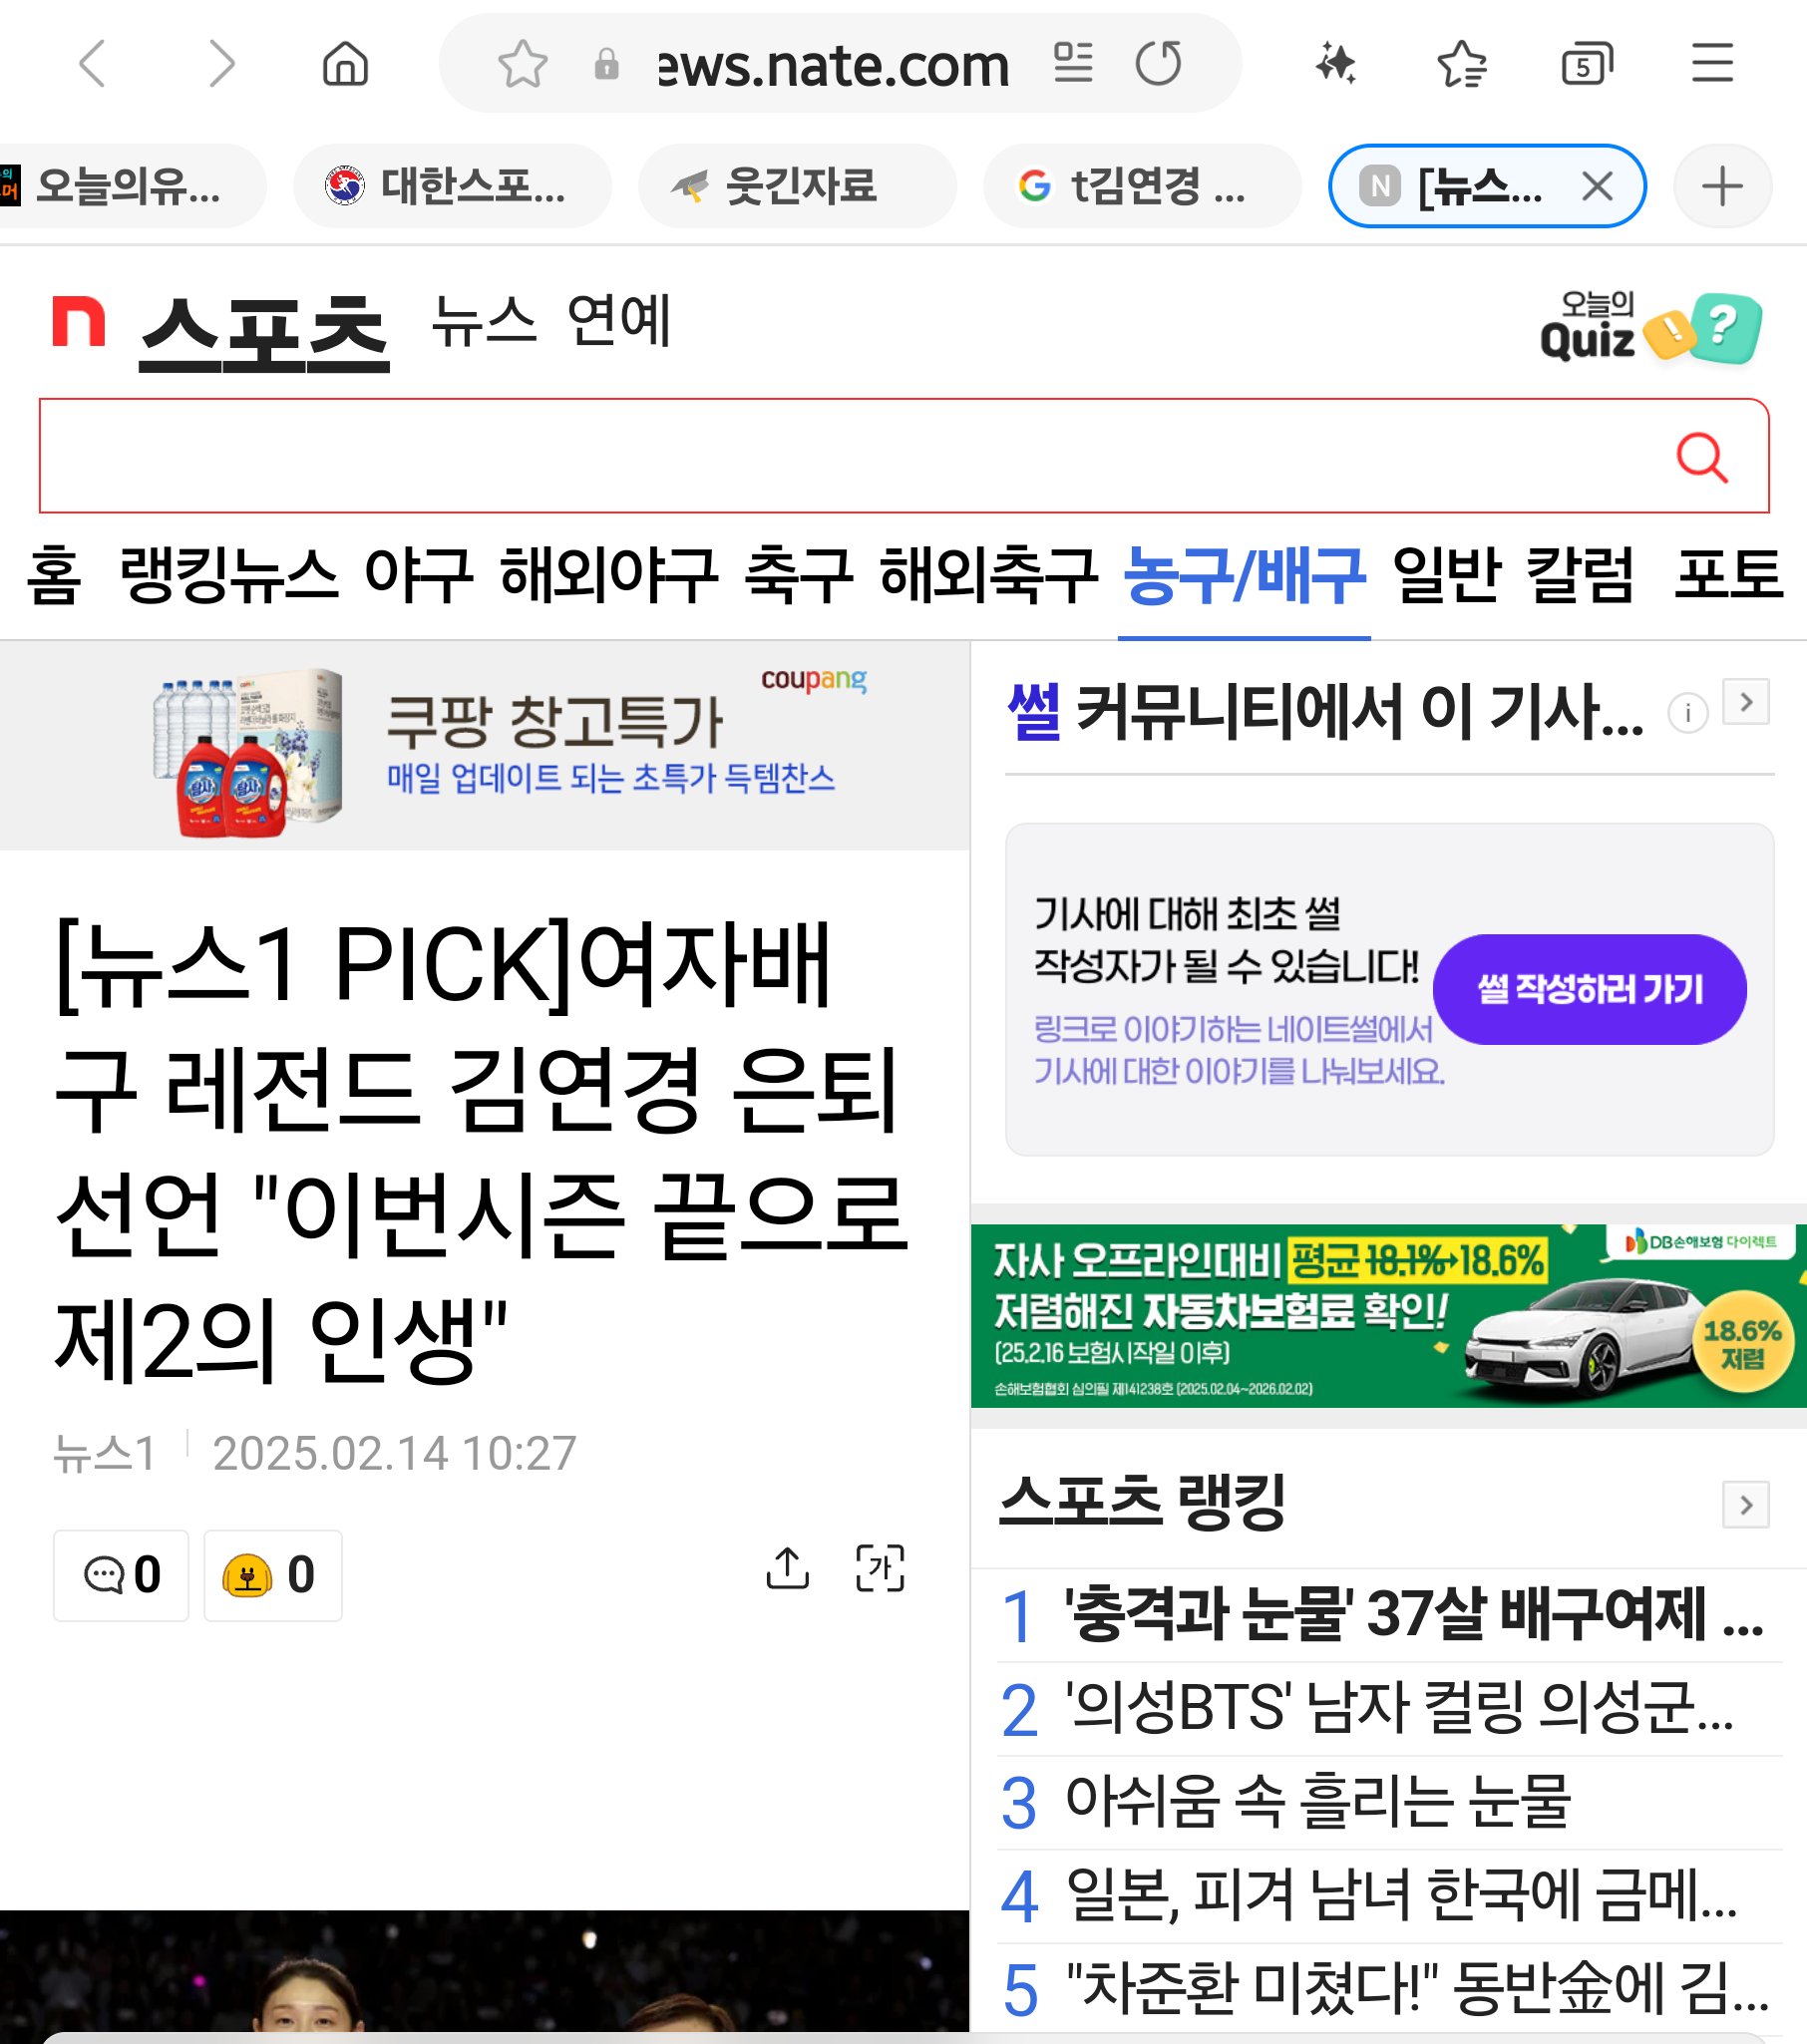
Task: Expand the 스포츠 랭킹 section arrow
Action: 1746,1505
